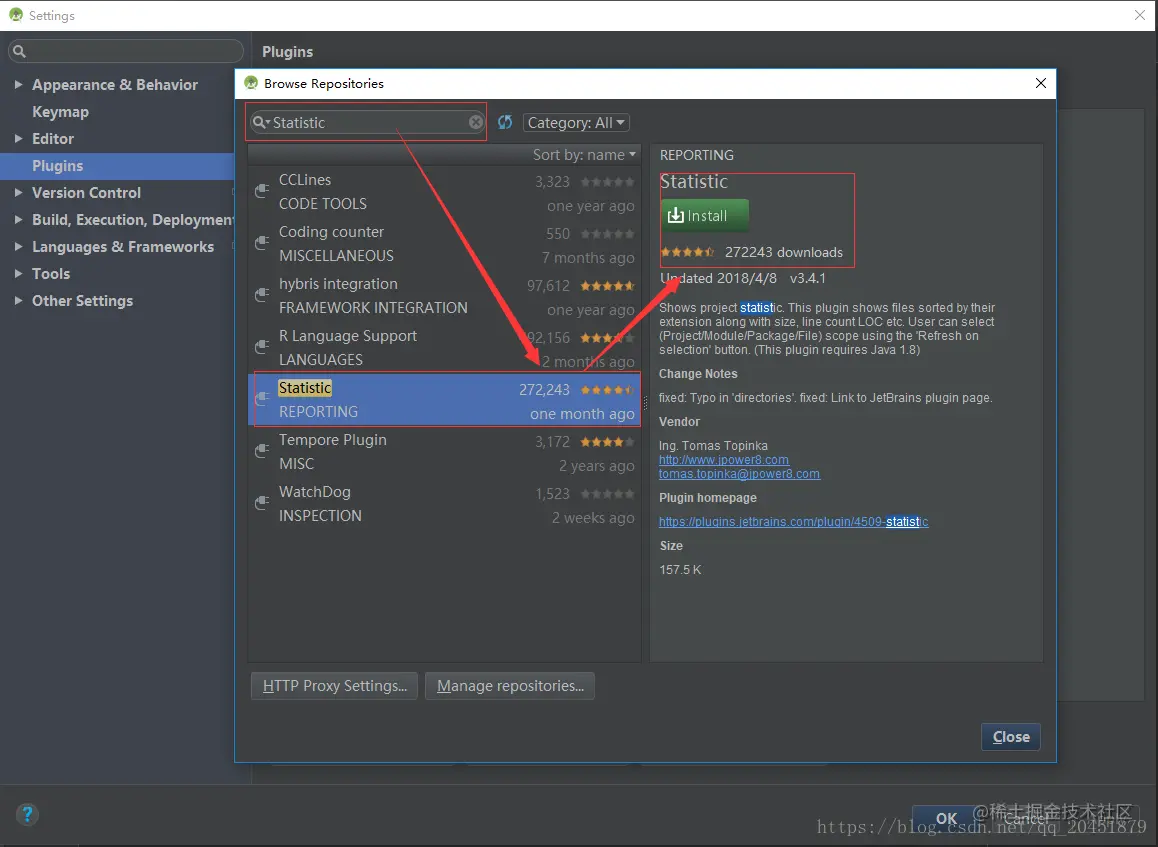Click Manage repositories button
Image resolution: width=1158 pixels, height=847 pixels.
pos(510,686)
